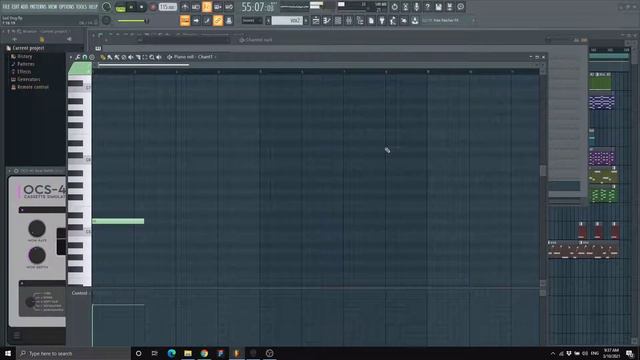Toggle the orange note grouping link button
This screenshot has width=640, height=360.
pyautogui.click(x=218, y=20)
